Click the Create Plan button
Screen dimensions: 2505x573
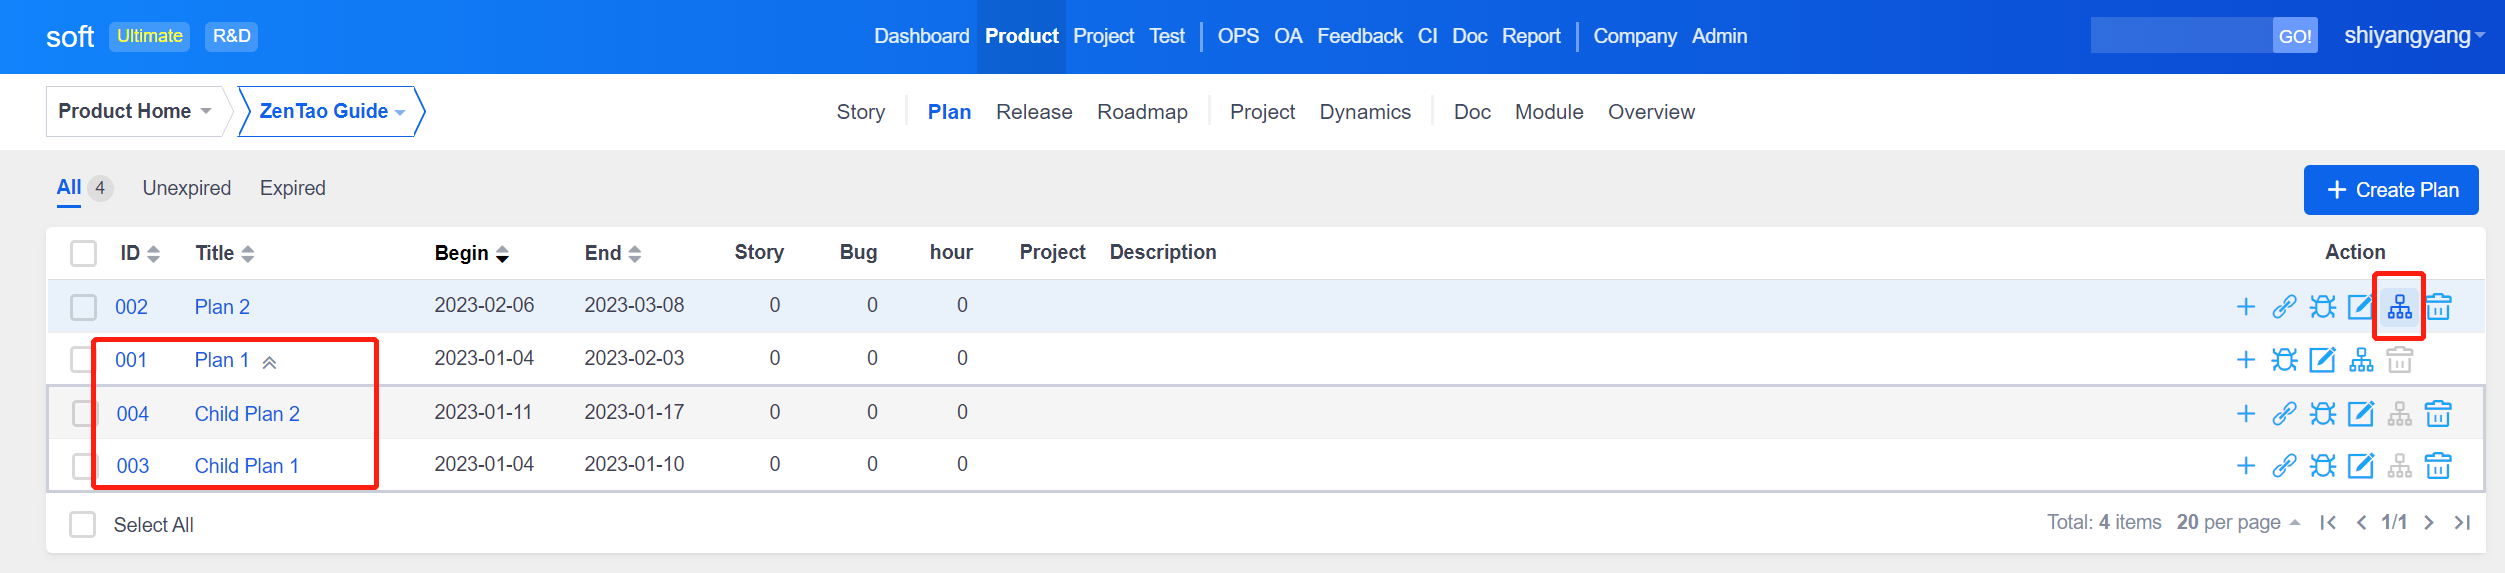[x=2390, y=190]
